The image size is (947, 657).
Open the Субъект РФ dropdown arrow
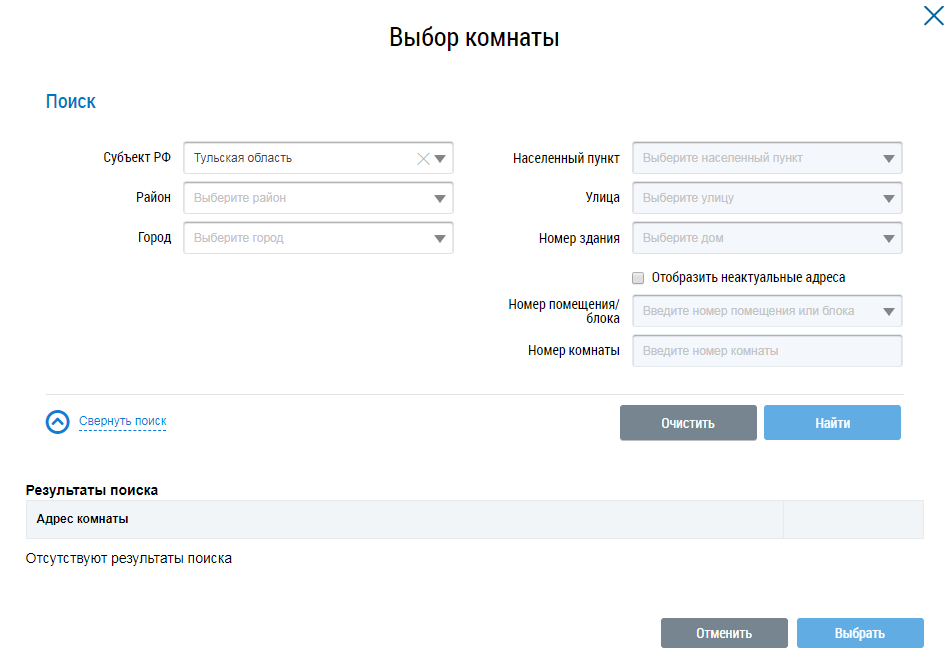click(x=440, y=158)
